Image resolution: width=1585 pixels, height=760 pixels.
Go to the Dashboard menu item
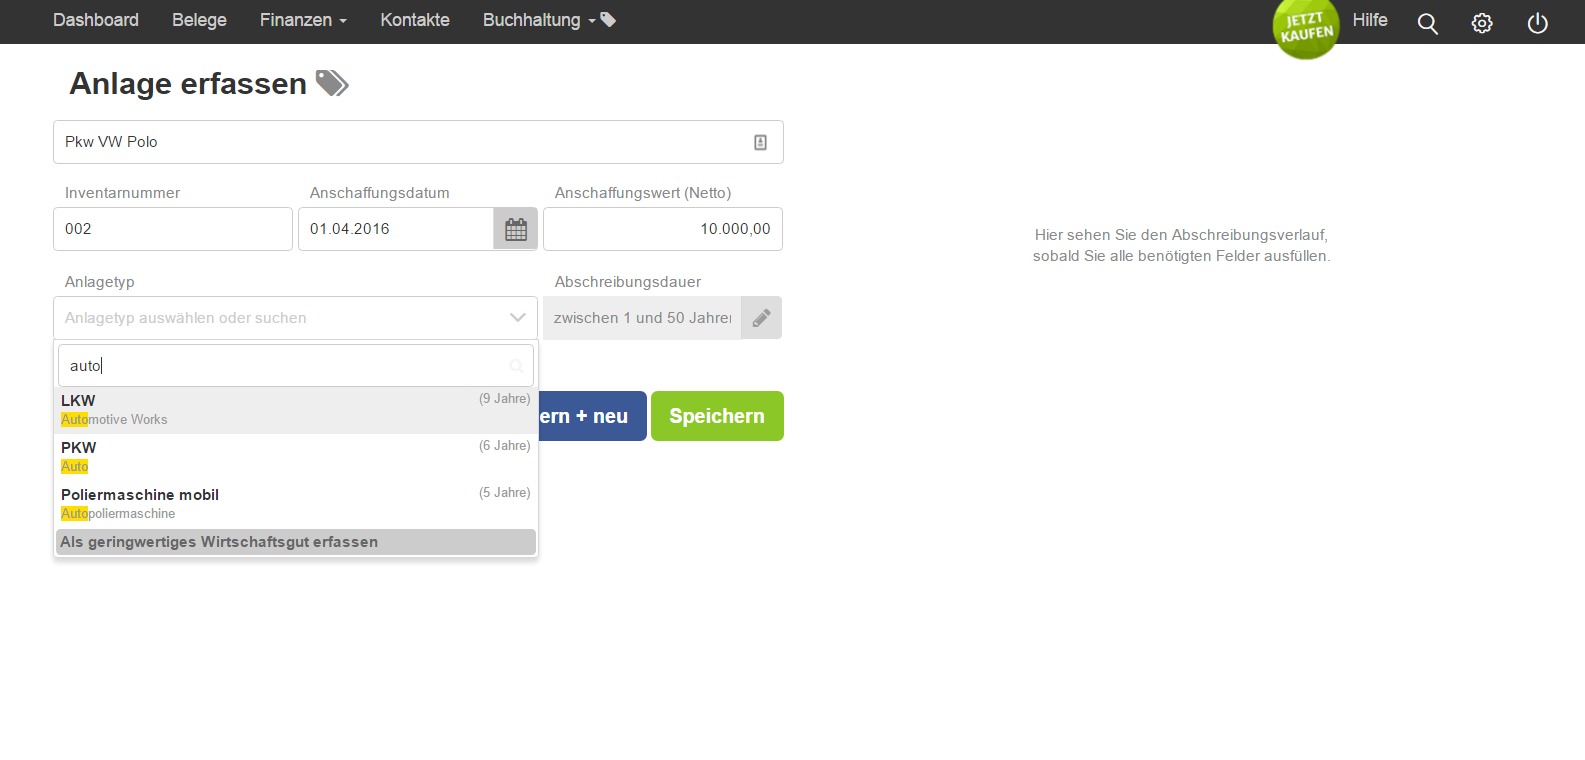[96, 20]
